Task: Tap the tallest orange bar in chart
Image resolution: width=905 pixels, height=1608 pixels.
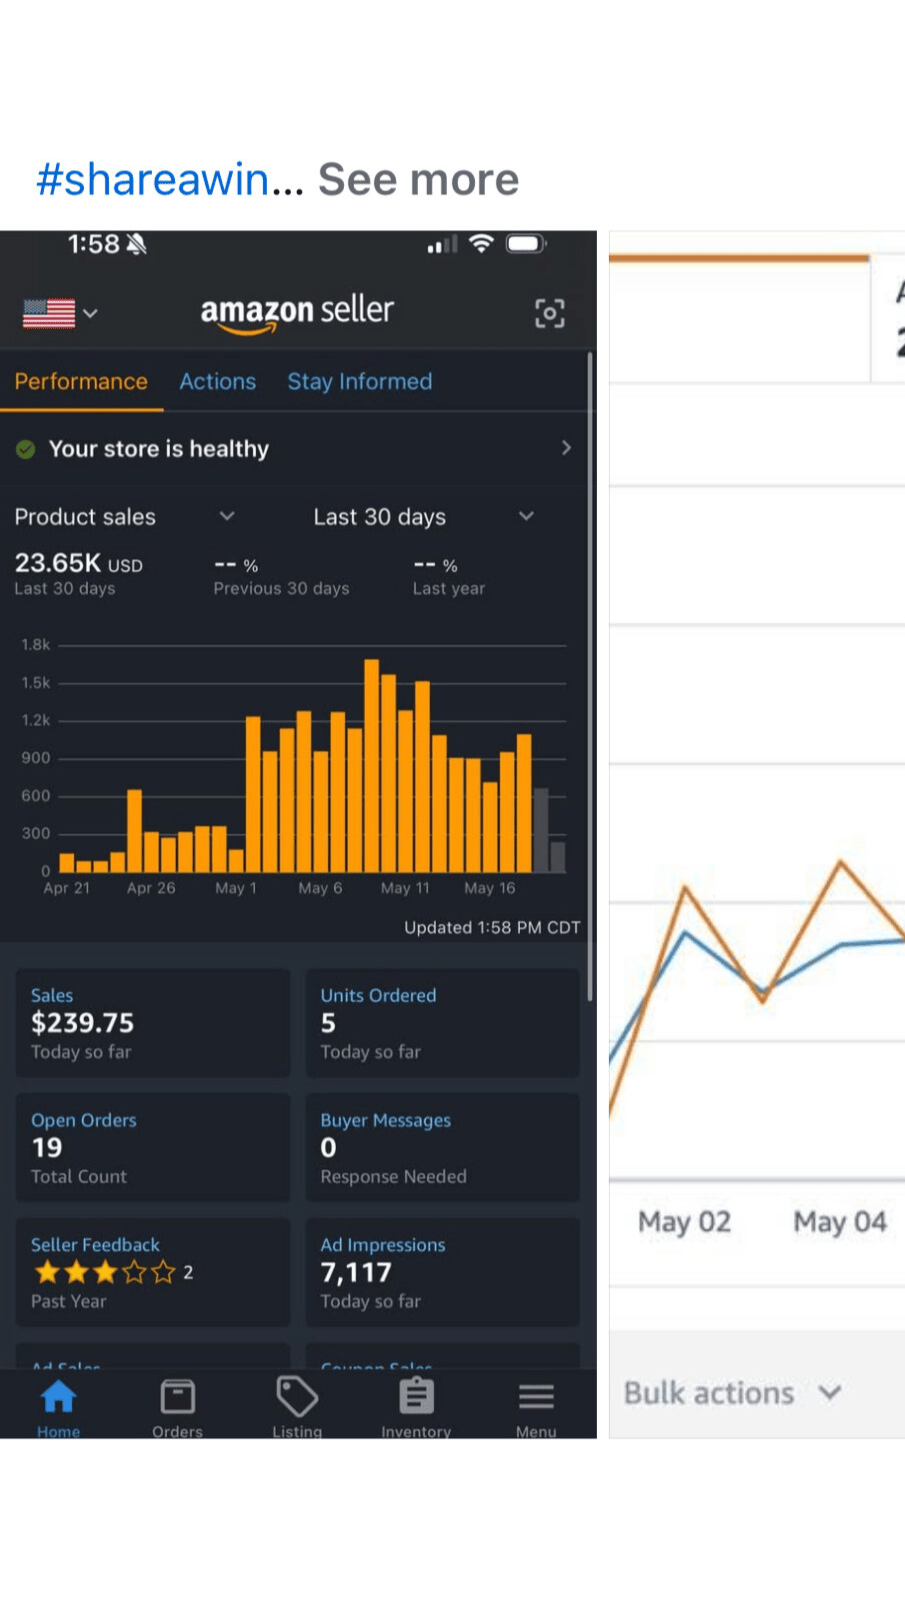Action: (x=372, y=765)
